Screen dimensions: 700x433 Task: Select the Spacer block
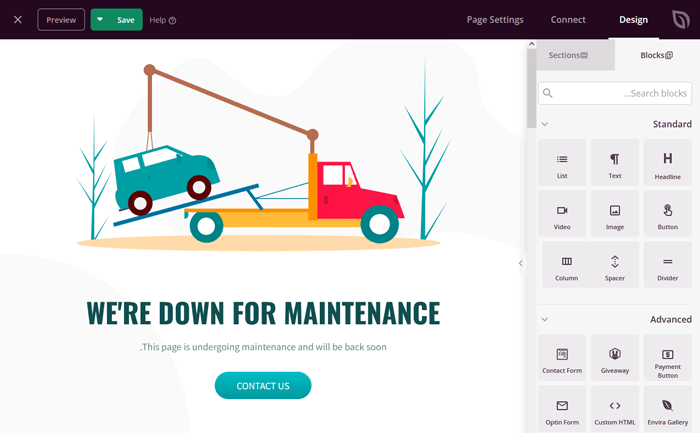[x=615, y=265]
